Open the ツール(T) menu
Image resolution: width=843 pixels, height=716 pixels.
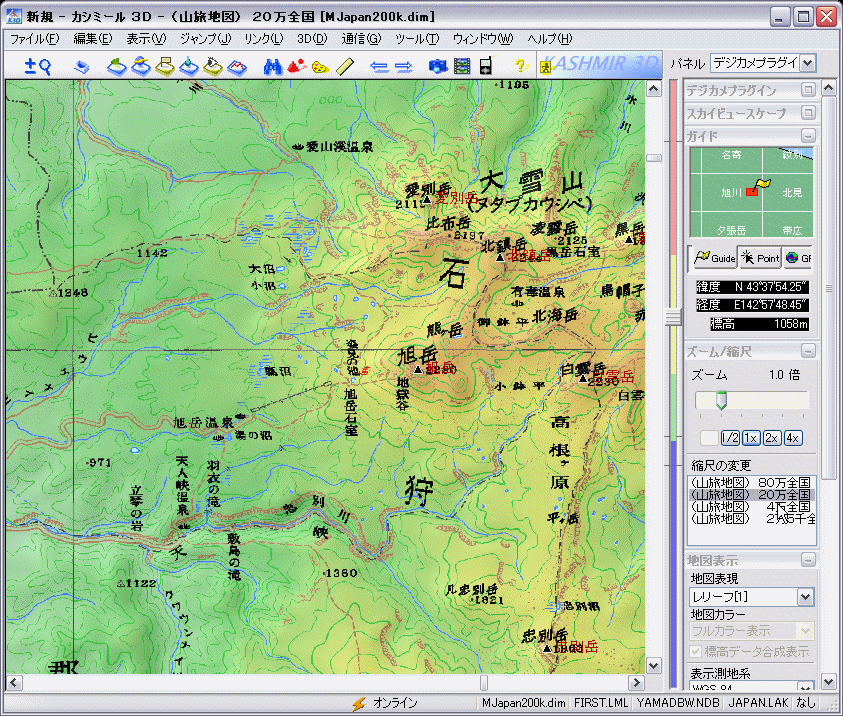point(417,39)
